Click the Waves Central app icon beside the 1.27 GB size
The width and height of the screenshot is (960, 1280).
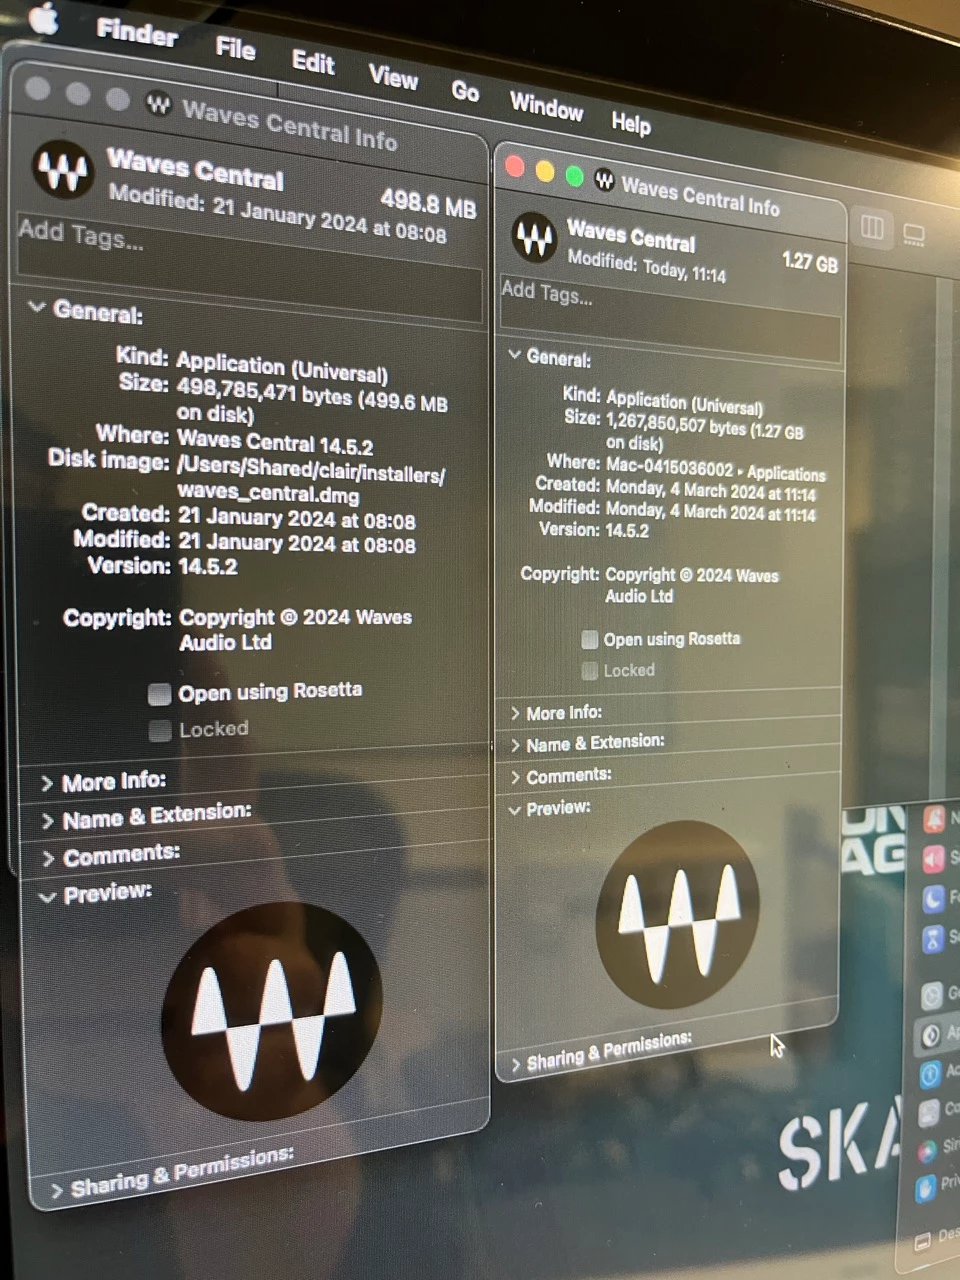click(534, 238)
